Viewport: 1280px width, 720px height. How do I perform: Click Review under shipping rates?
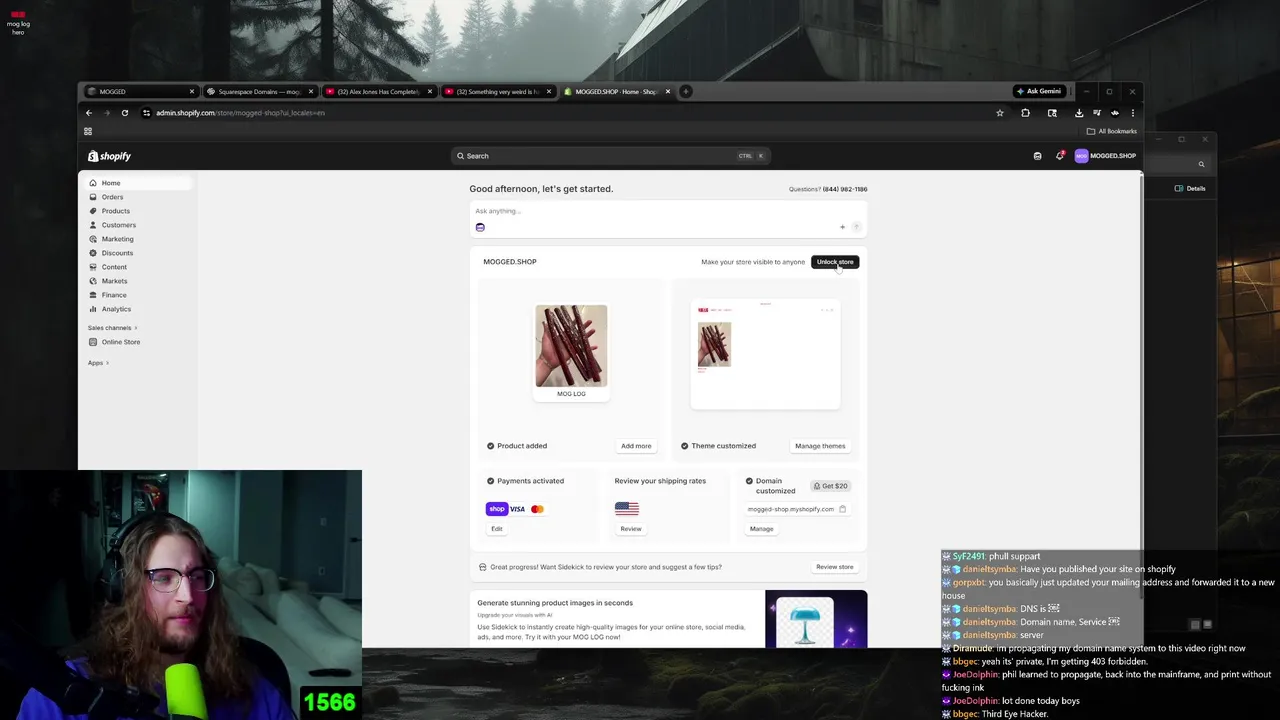pos(630,529)
